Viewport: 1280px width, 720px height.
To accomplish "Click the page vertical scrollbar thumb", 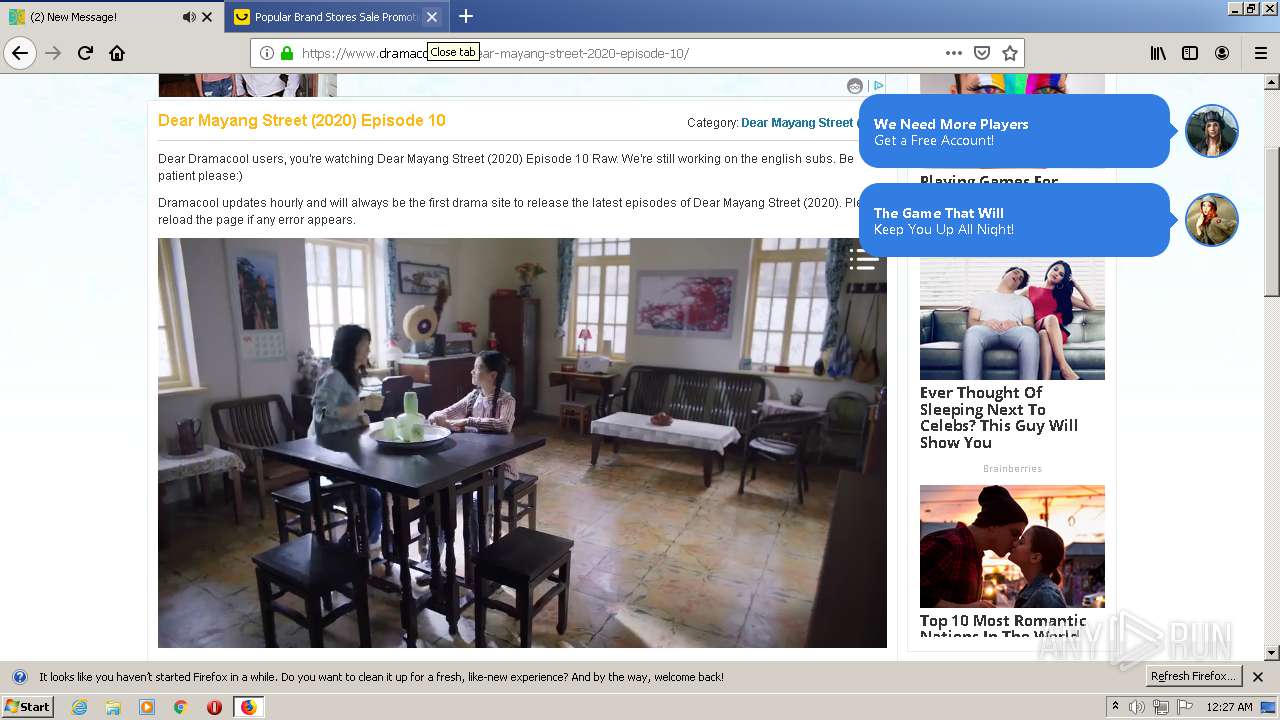I will pos(1272,222).
